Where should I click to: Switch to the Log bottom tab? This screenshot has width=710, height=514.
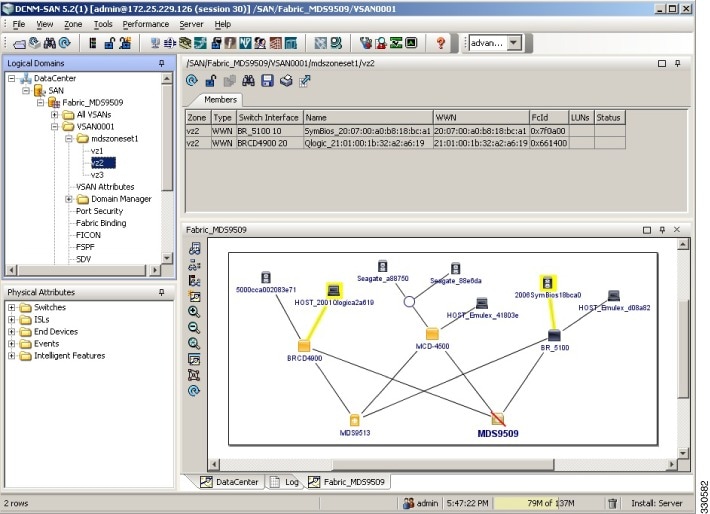(285, 482)
